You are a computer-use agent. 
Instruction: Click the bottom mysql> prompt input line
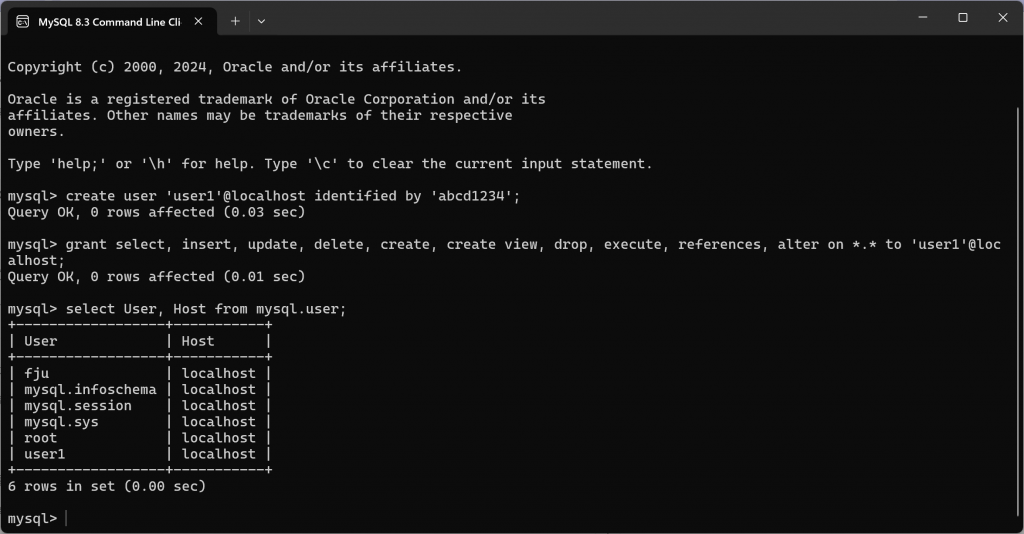[x=38, y=519]
